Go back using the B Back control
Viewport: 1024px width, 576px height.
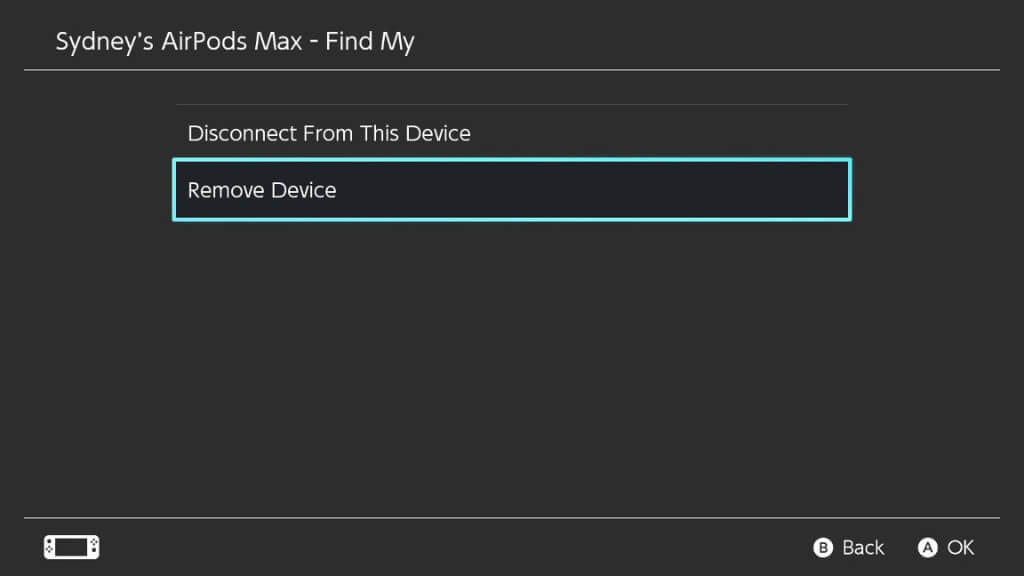point(849,547)
